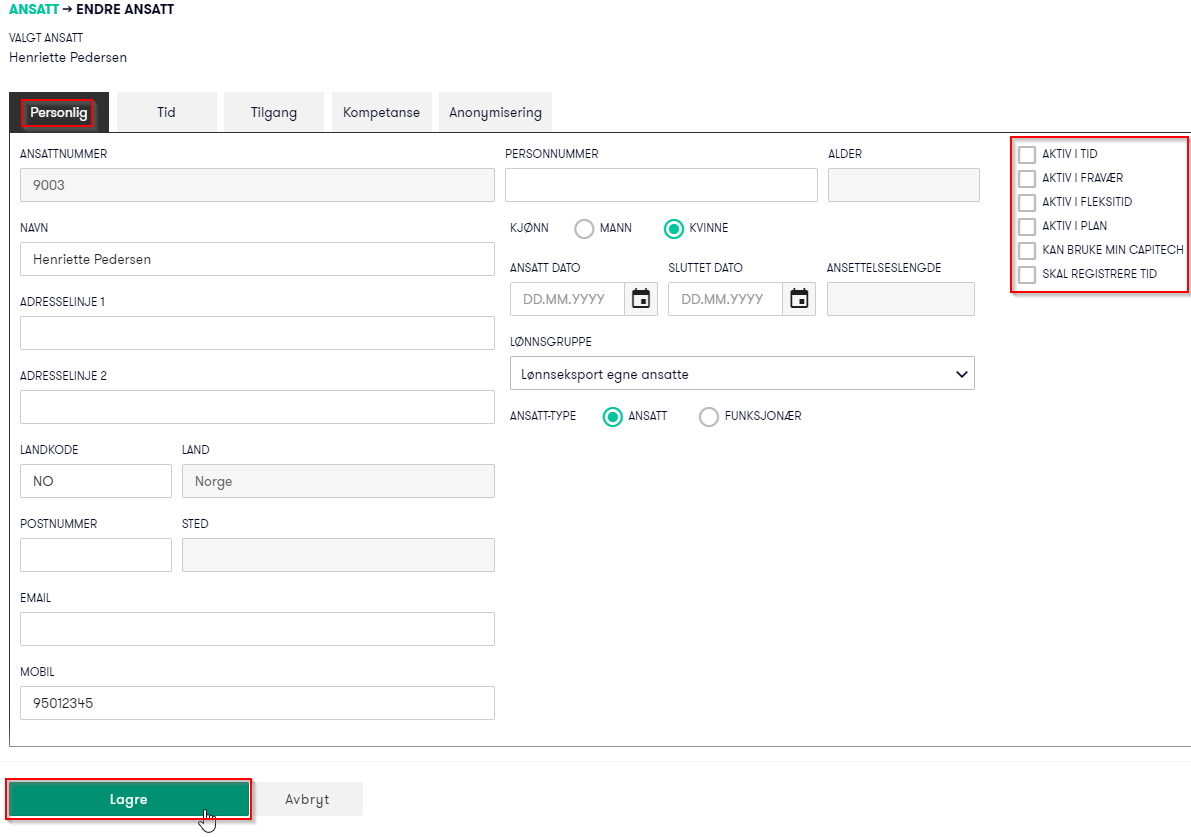Click the ENDRE ANSATT breadcrumb text
Viewport: 1191px width, 837px height.
(125, 10)
